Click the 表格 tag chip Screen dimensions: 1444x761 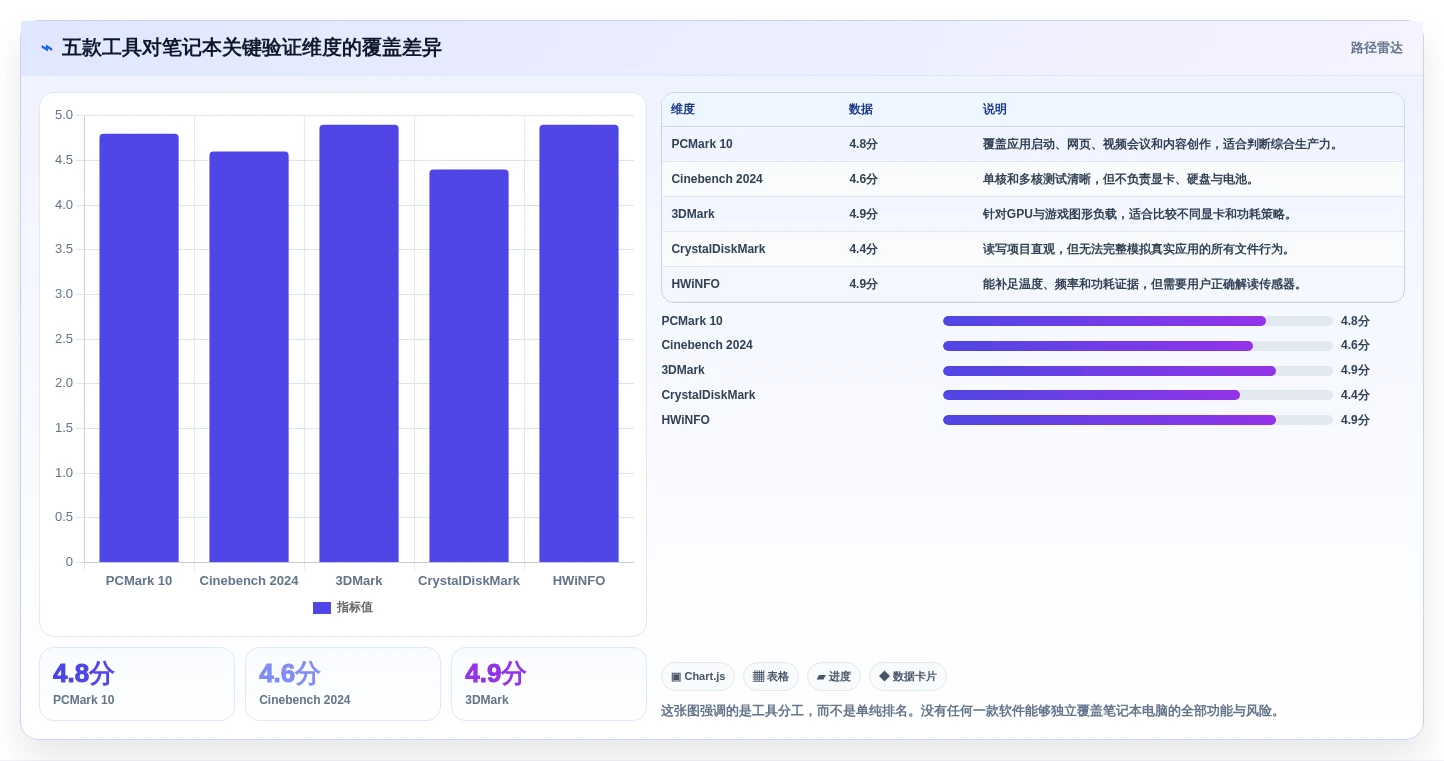[771, 677]
